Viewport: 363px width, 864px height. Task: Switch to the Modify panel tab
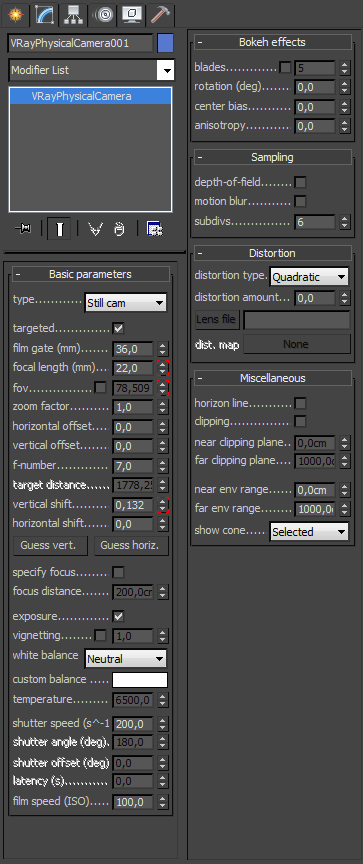[44, 15]
